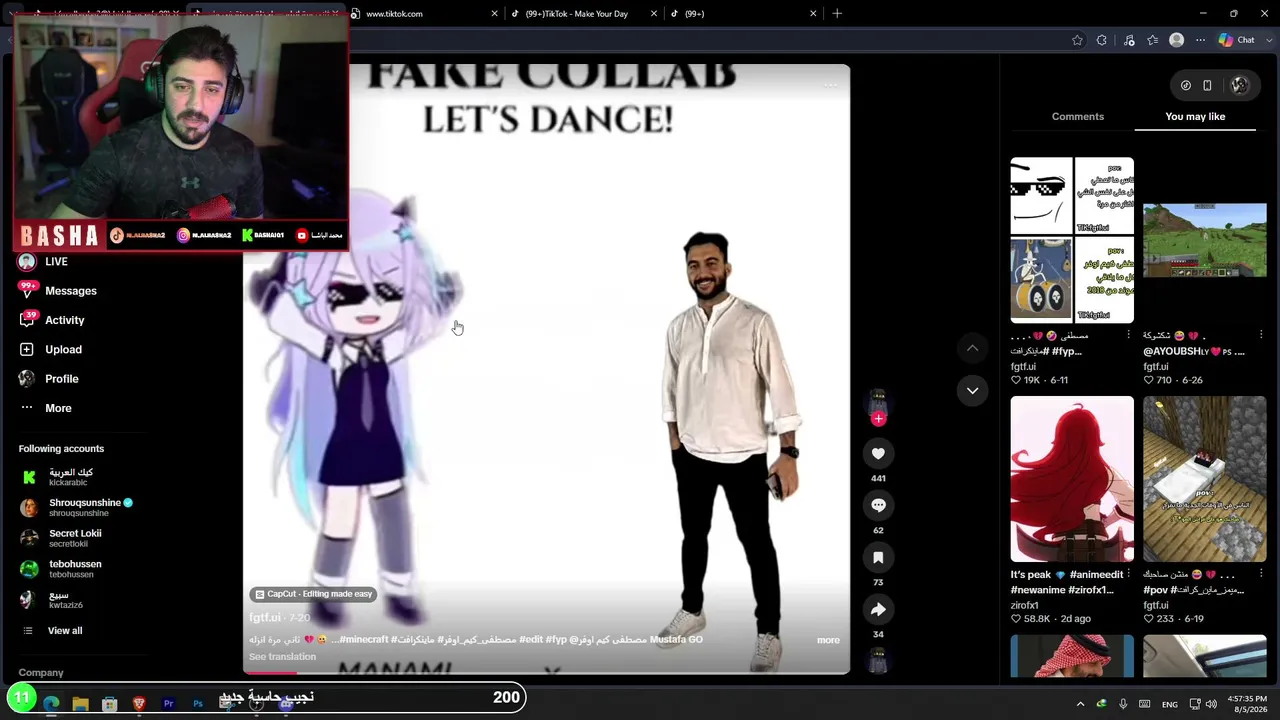Open video options ellipsis above the player
Viewport: 1280px width, 720px height.
coord(830,85)
